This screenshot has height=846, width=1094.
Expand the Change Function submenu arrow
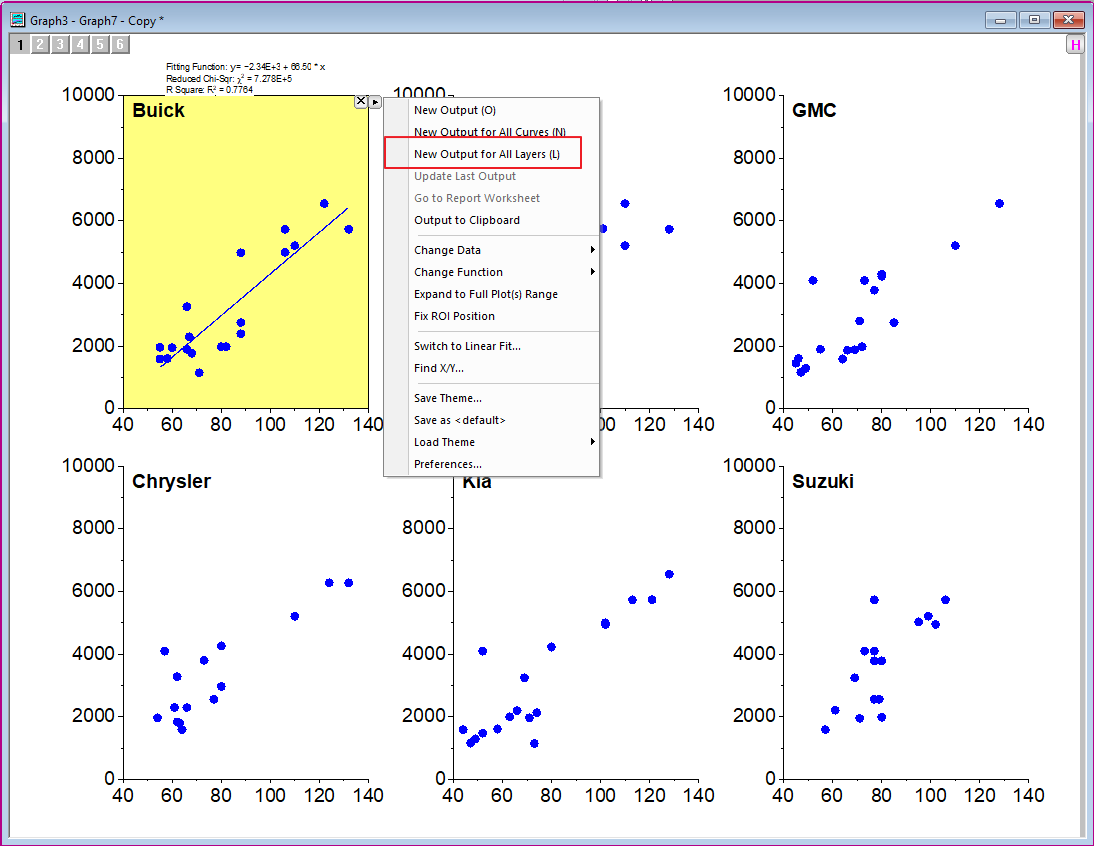point(592,272)
